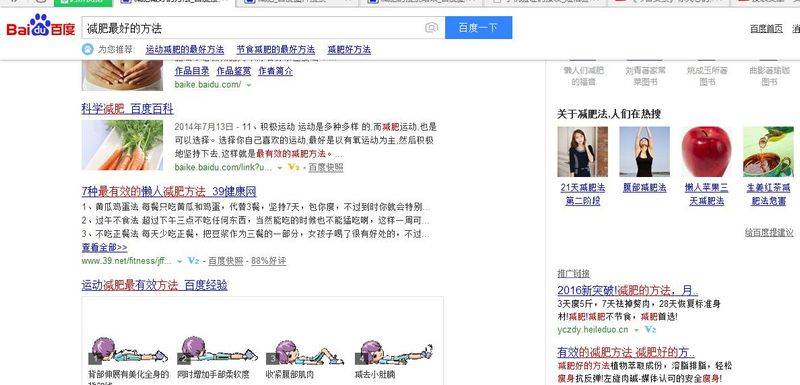Open result 7种最有效的懒人减肥方法_39健康网
800x385 pixels.
pyautogui.click(x=169, y=192)
